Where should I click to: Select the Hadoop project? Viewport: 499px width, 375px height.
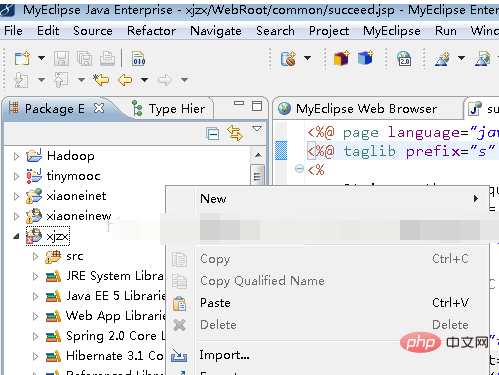tap(71, 156)
